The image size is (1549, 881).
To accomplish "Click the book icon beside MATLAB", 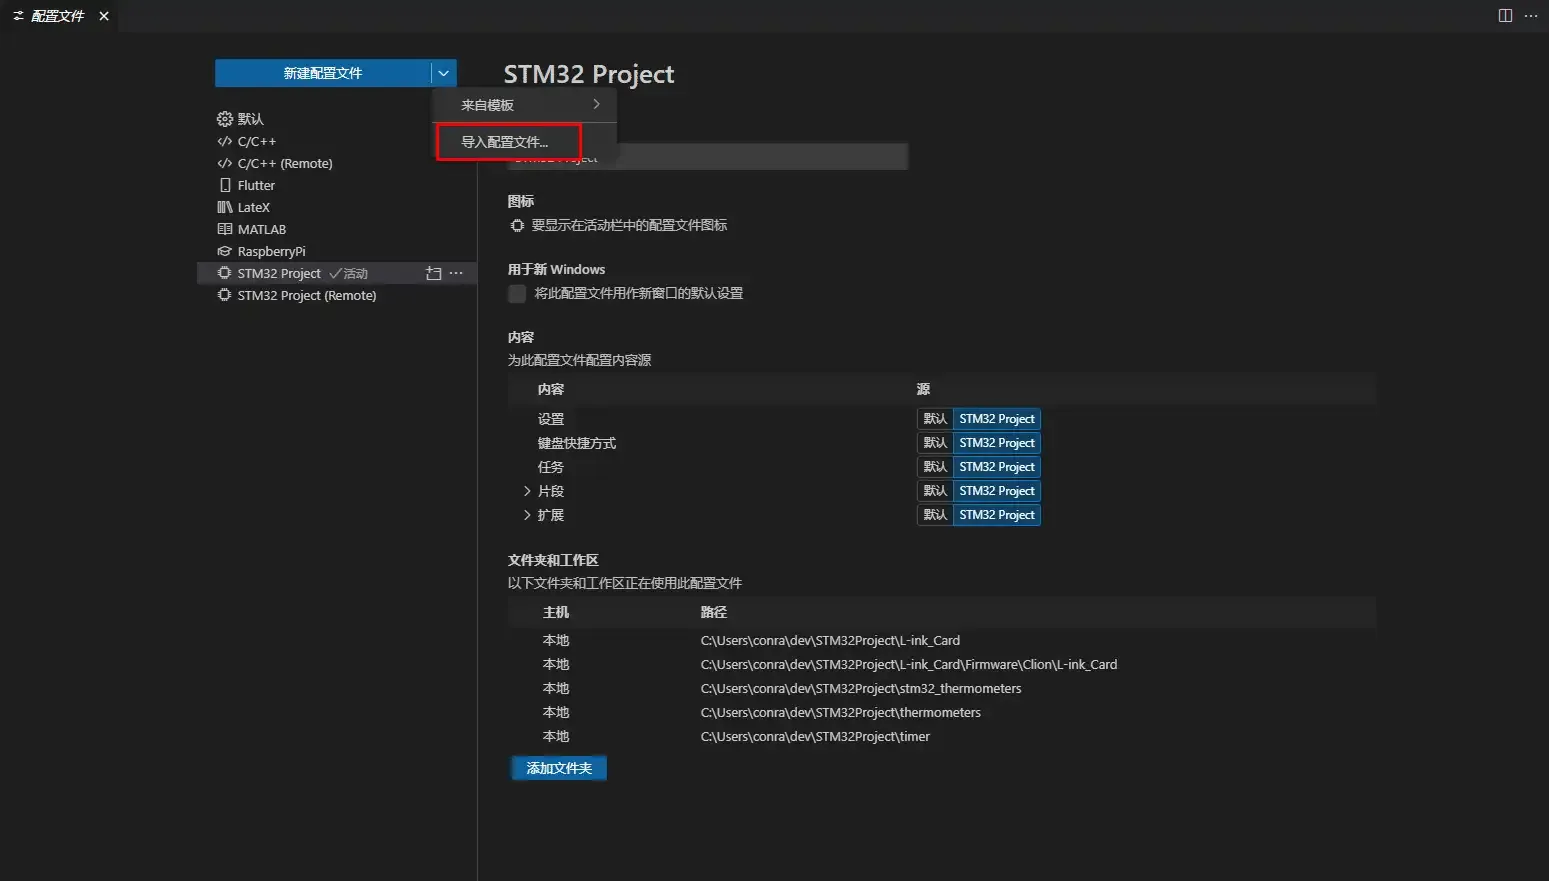I will pyautogui.click(x=225, y=229).
